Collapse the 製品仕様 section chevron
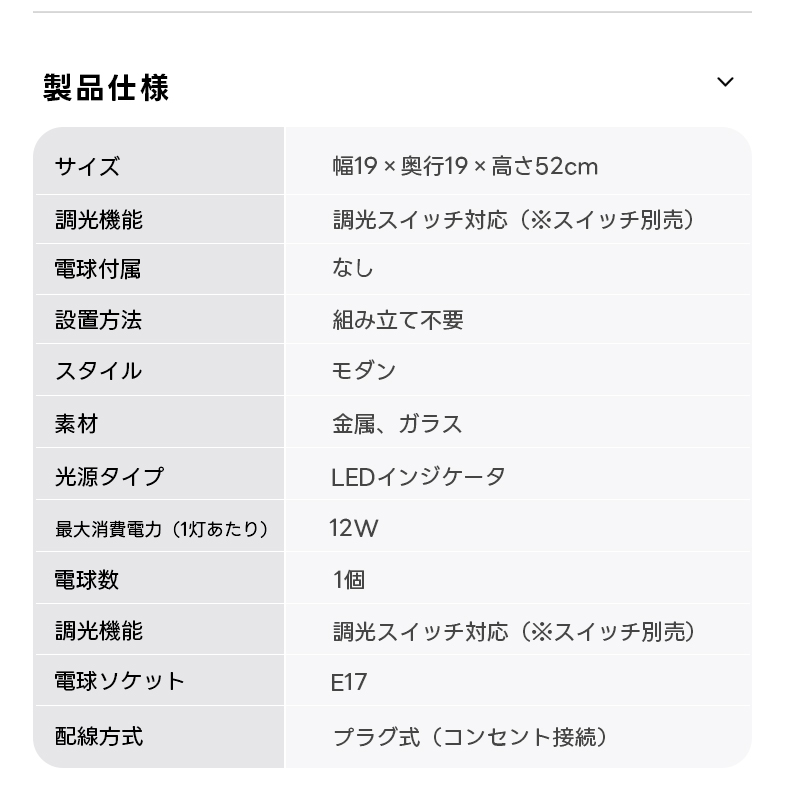The width and height of the screenshot is (790, 792). coord(726,82)
